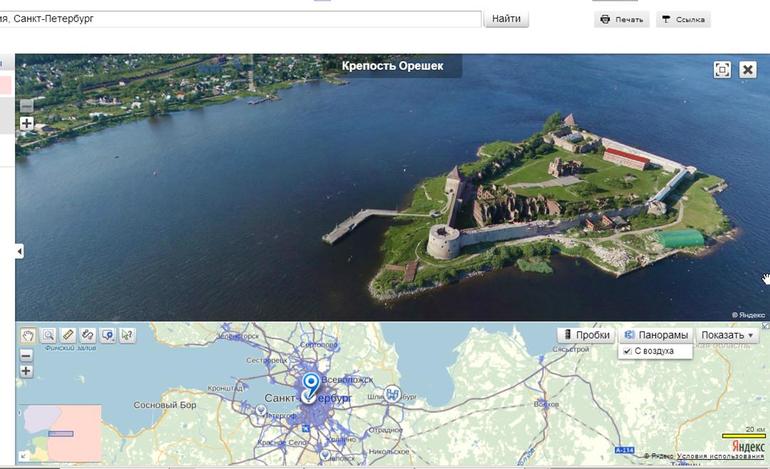
Task: Open the Показать dropdown
Action: click(x=728, y=335)
